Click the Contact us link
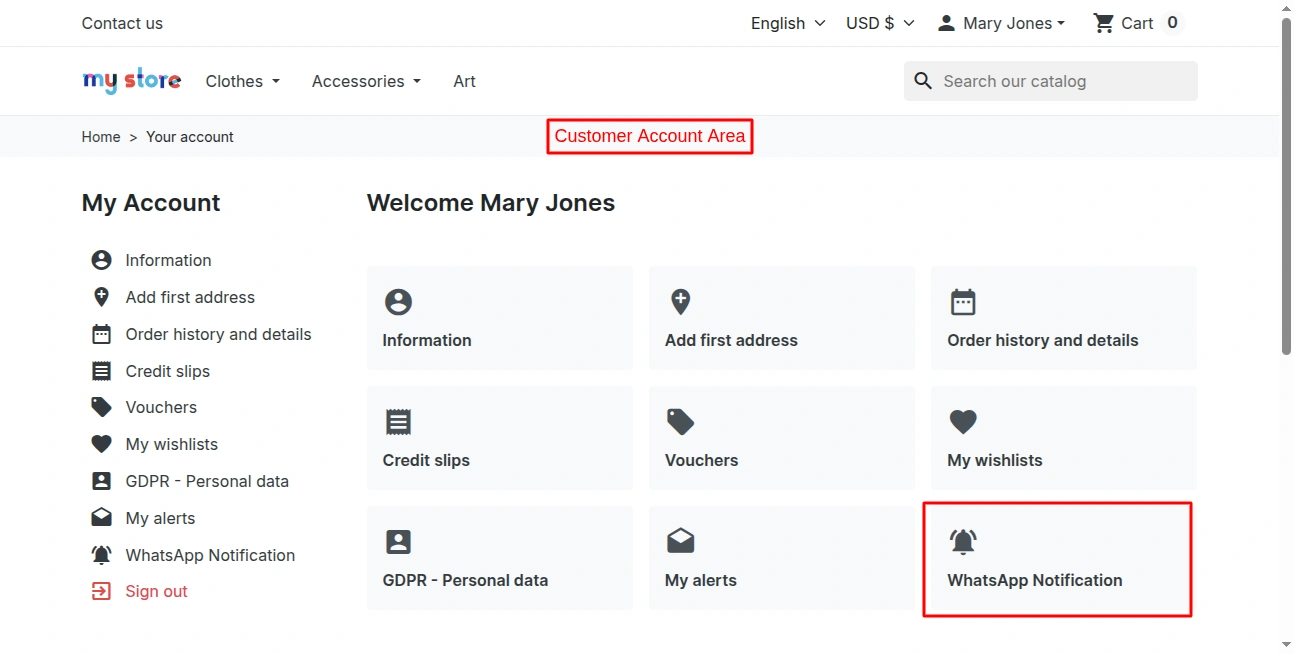This screenshot has height=654, width=1294. pos(121,22)
